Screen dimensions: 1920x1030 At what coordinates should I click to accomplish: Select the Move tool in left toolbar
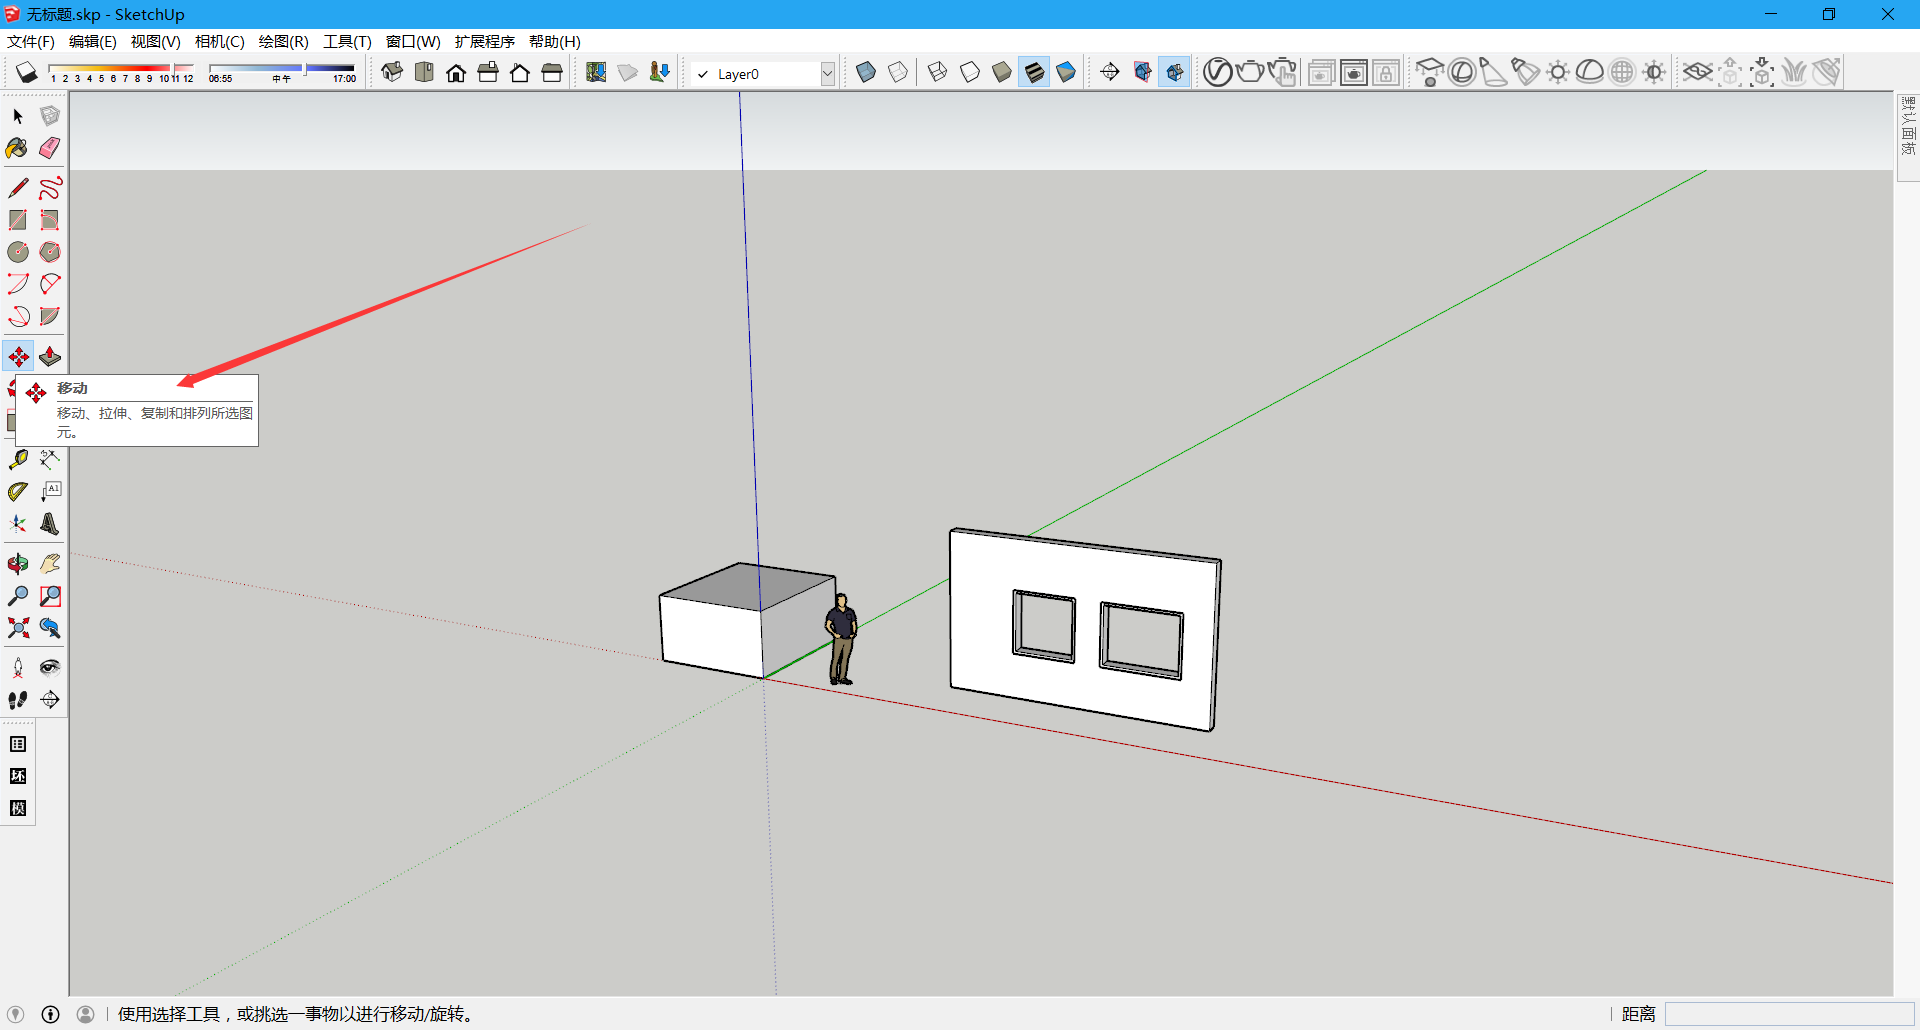point(18,357)
